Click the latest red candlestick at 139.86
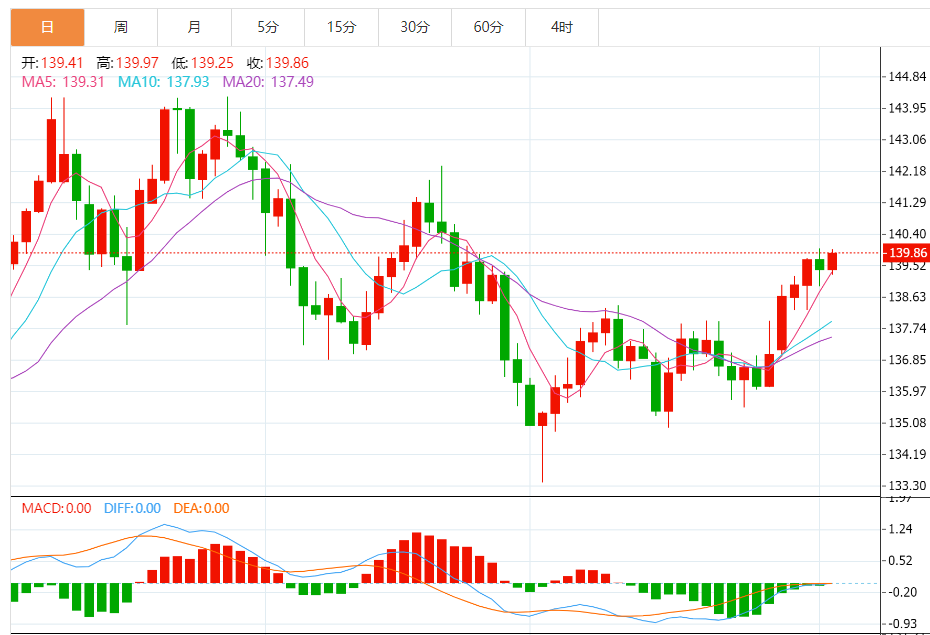 coord(832,261)
